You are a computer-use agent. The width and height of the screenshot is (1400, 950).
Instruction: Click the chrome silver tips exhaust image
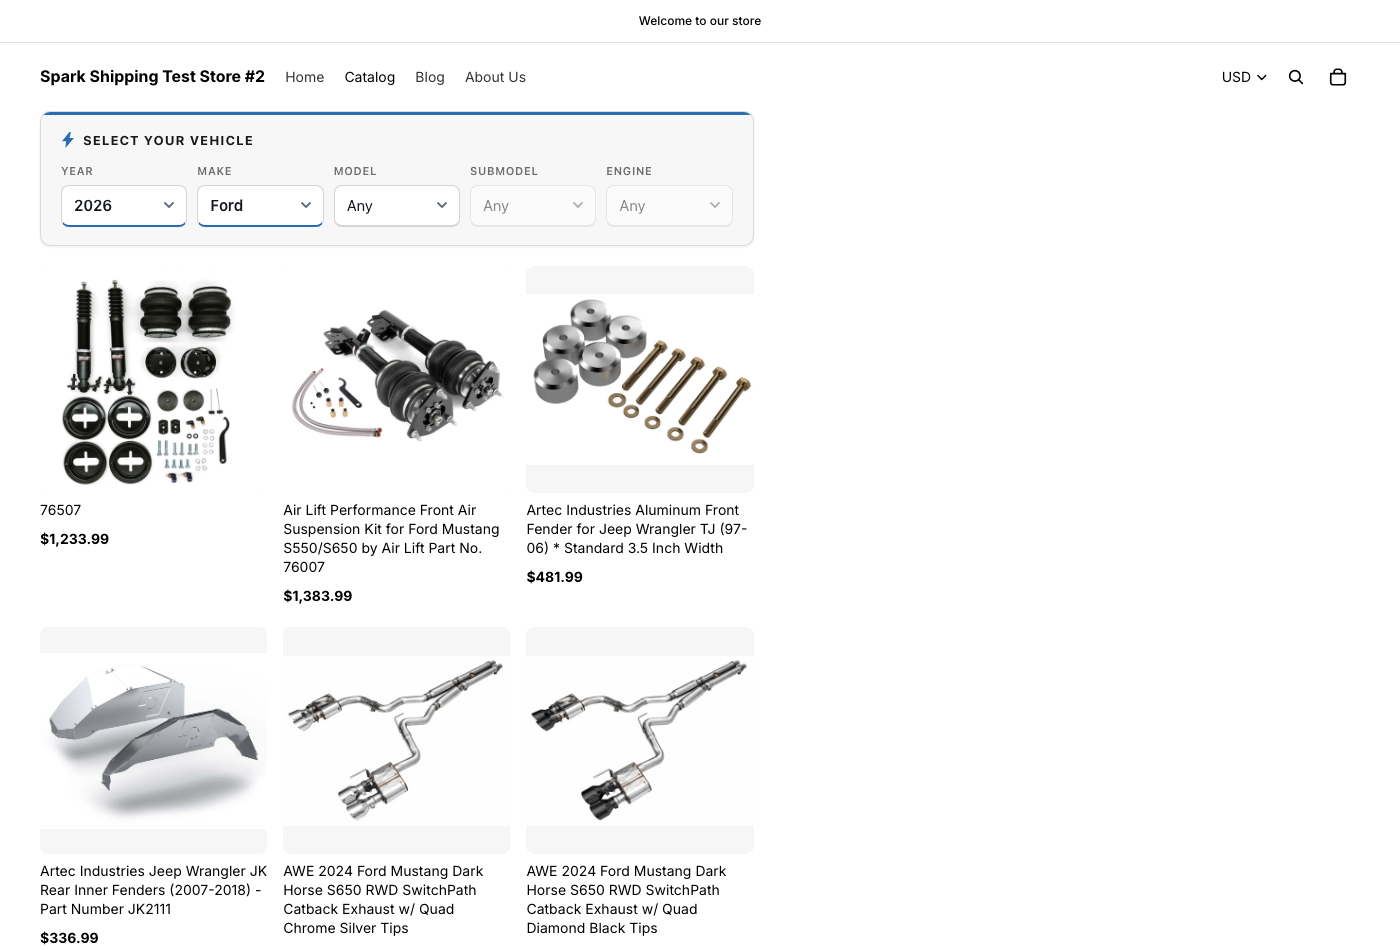click(397, 741)
